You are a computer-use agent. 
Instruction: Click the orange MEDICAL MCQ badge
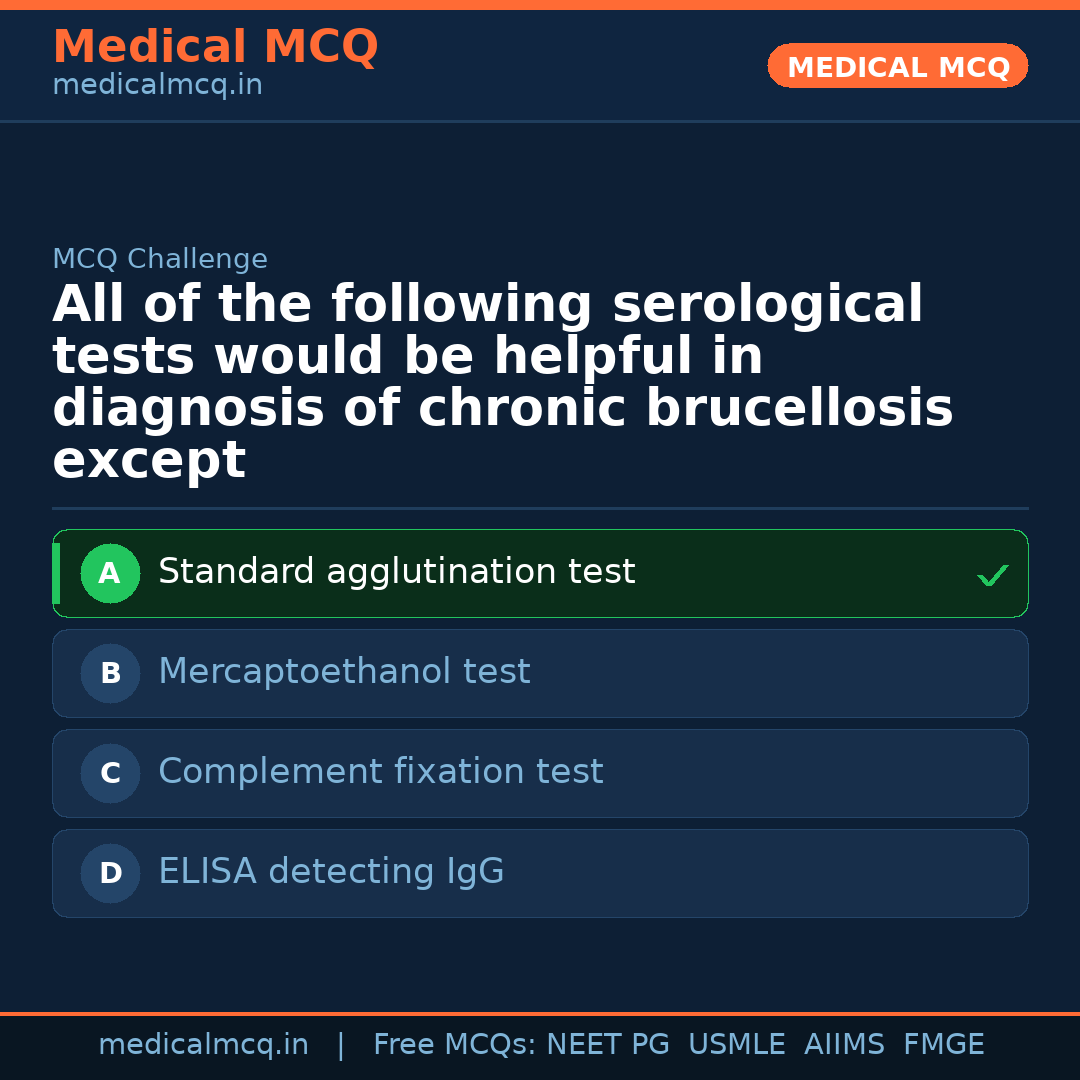pyautogui.click(x=898, y=67)
